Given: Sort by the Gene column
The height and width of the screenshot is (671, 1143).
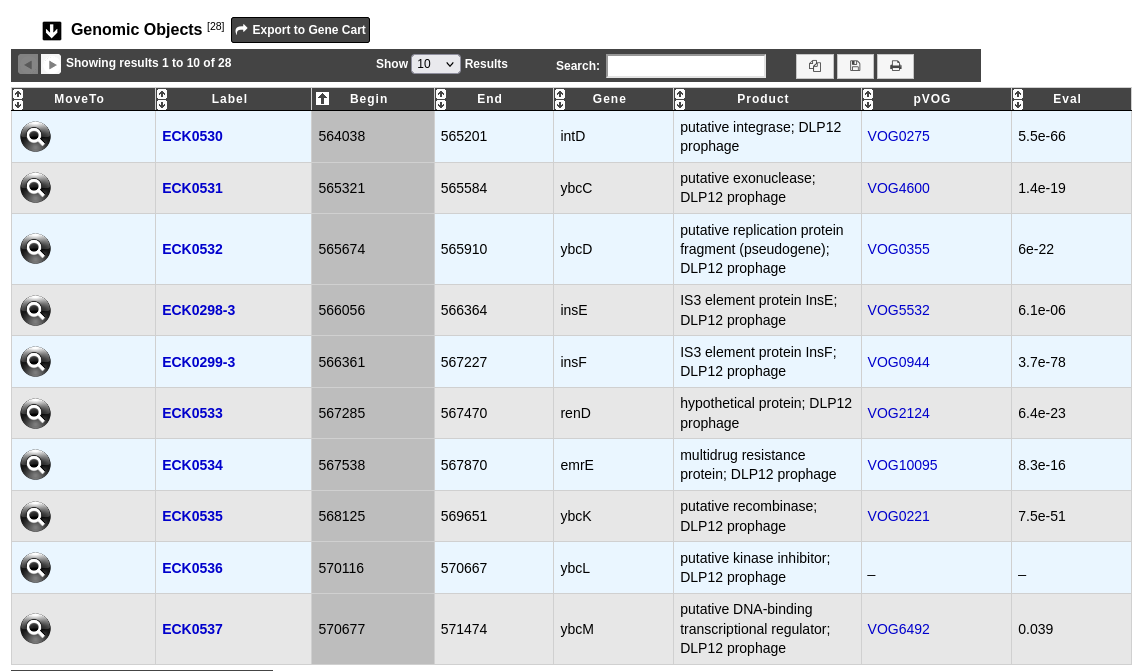Looking at the screenshot, I should pos(613,99).
